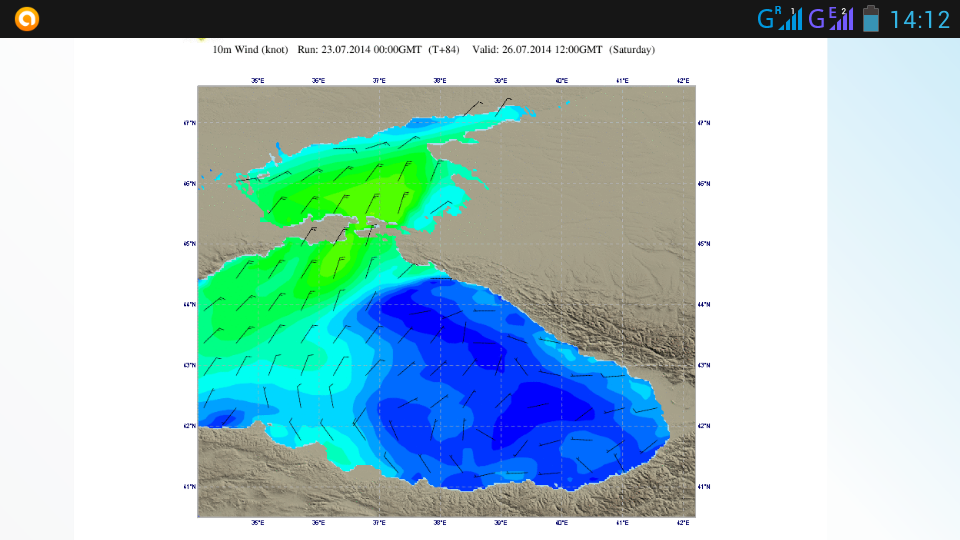Click the 'Valid: 26.07.2014 12:00GMT' text
The width and height of the screenshot is (960, 540).
(537, 50)
